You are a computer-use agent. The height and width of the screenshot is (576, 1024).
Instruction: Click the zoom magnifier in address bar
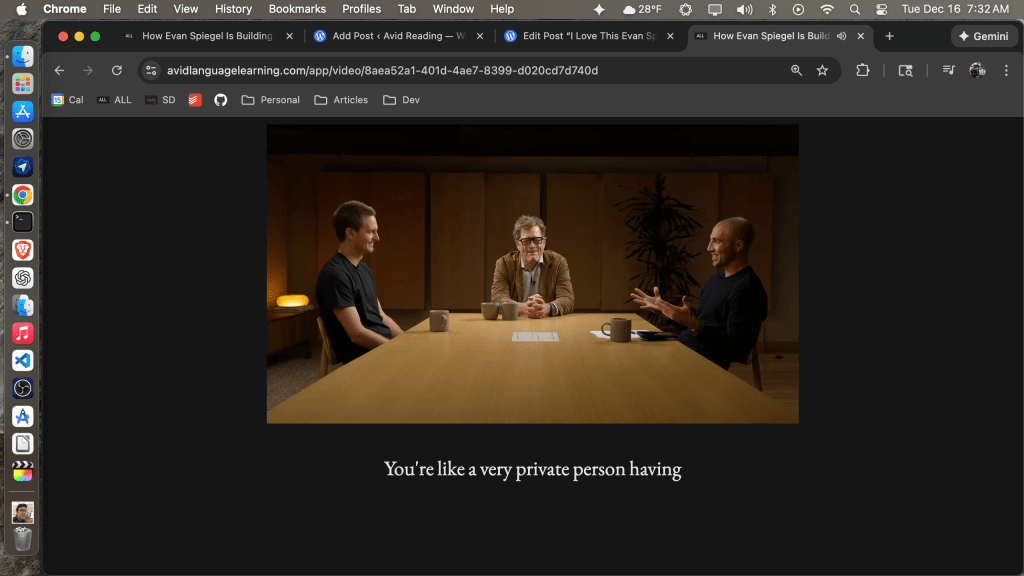[x=796, y=71]
